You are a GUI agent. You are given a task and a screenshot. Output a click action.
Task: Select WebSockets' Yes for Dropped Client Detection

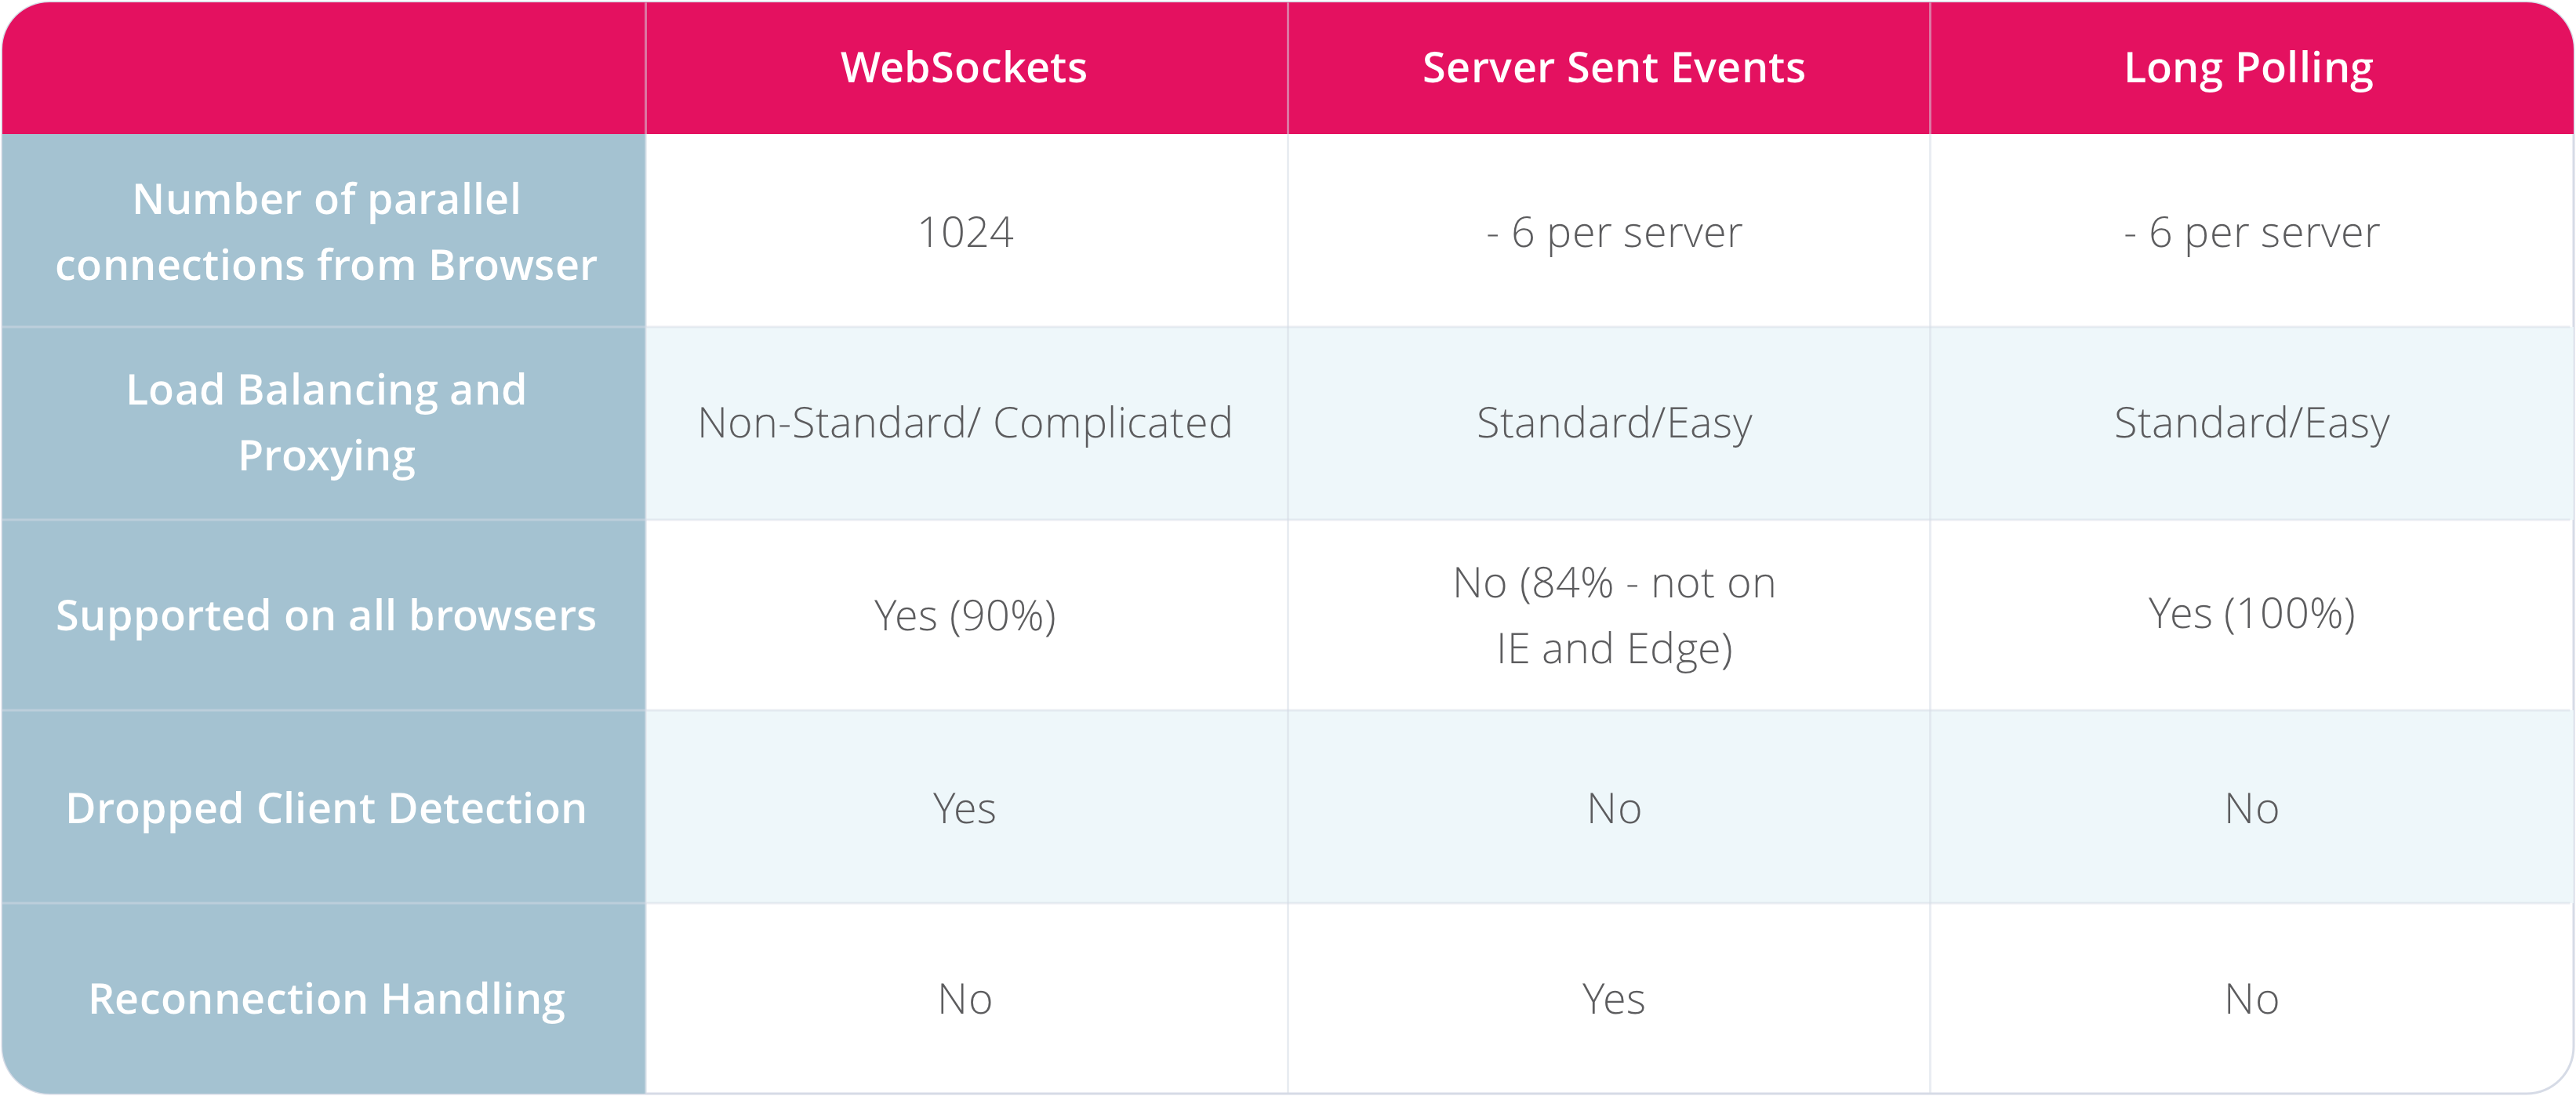tap(964, 808)
